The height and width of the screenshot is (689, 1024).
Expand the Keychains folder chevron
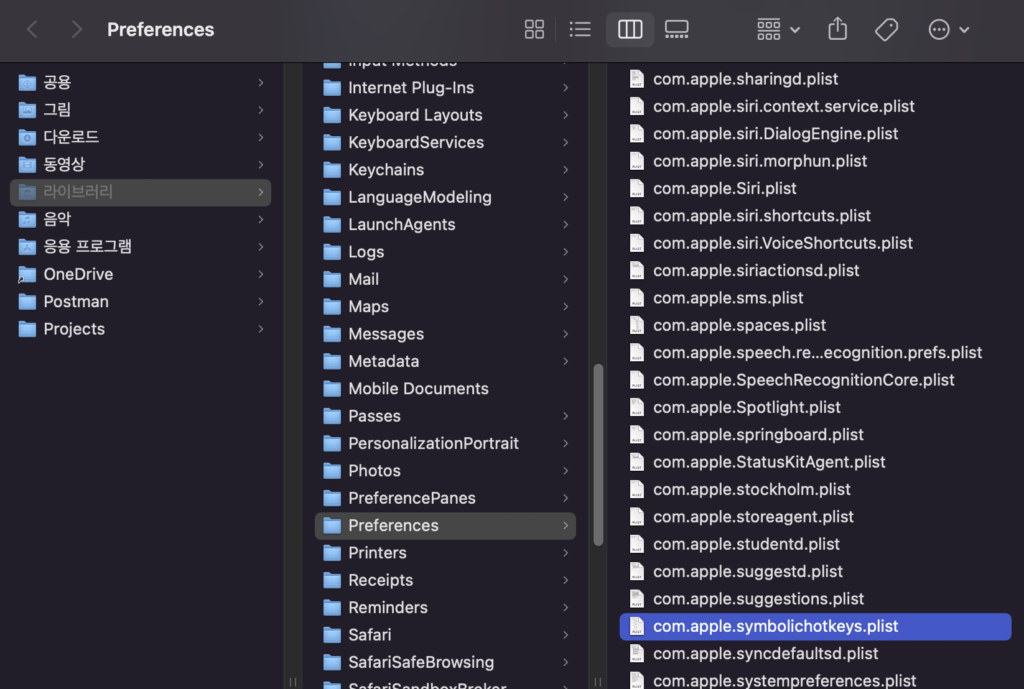click(x=566, y=170)
